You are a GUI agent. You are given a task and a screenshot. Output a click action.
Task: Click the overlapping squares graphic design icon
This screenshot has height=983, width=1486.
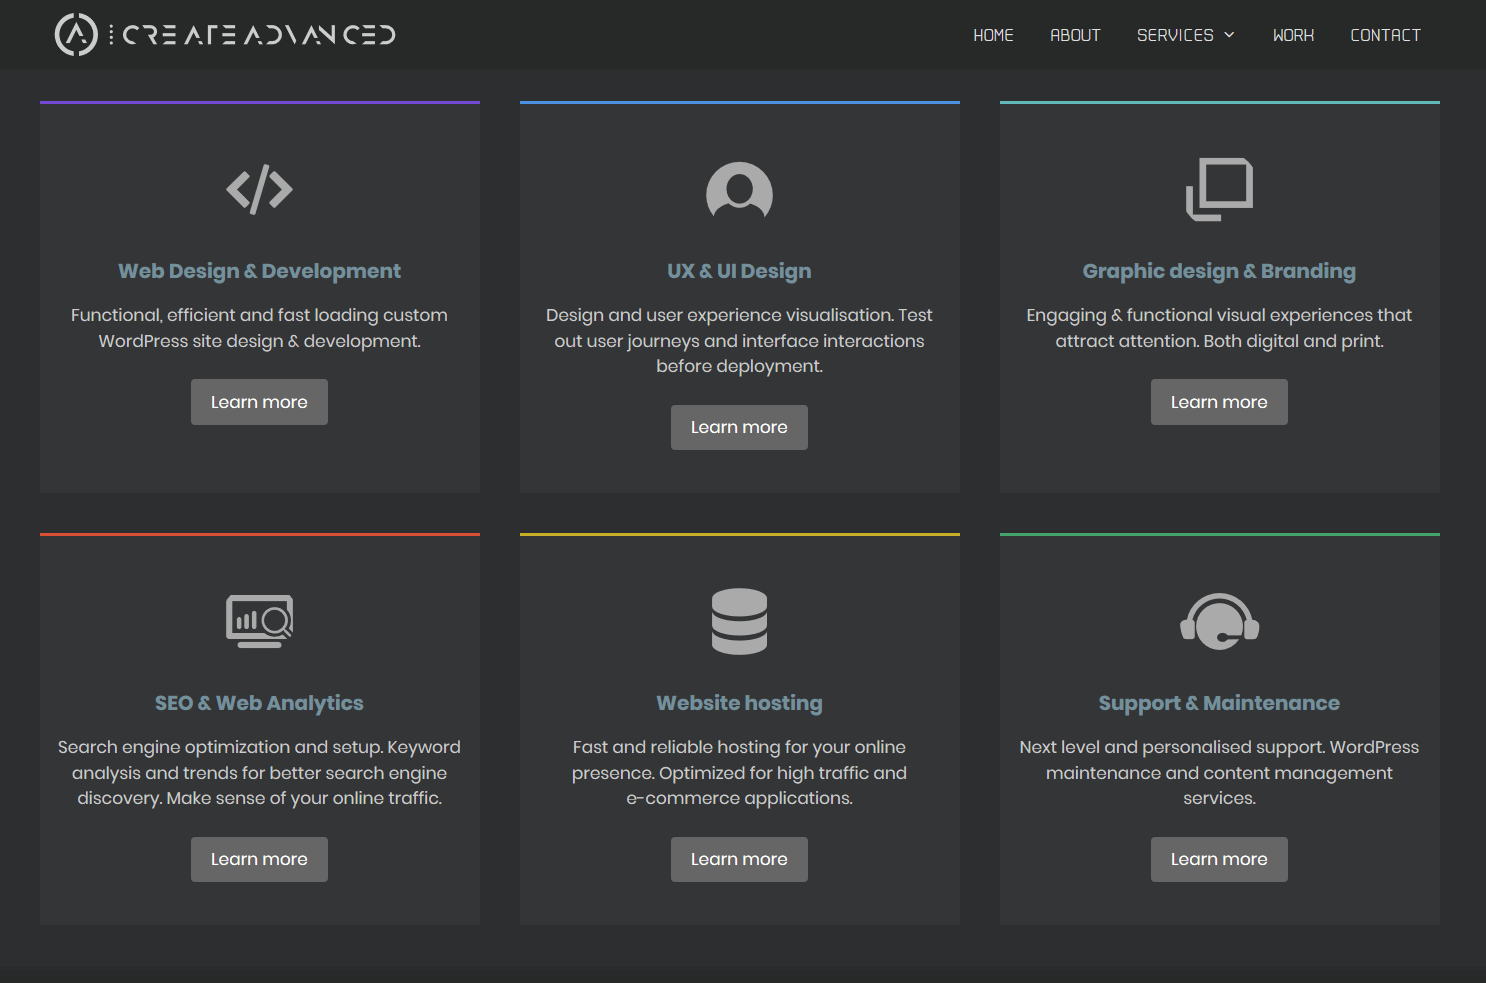pyautogui.click(x=1219, y=189)
